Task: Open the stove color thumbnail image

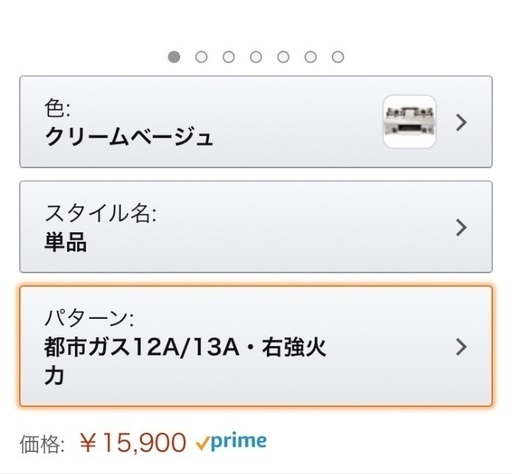Action: tap(410, 122)
